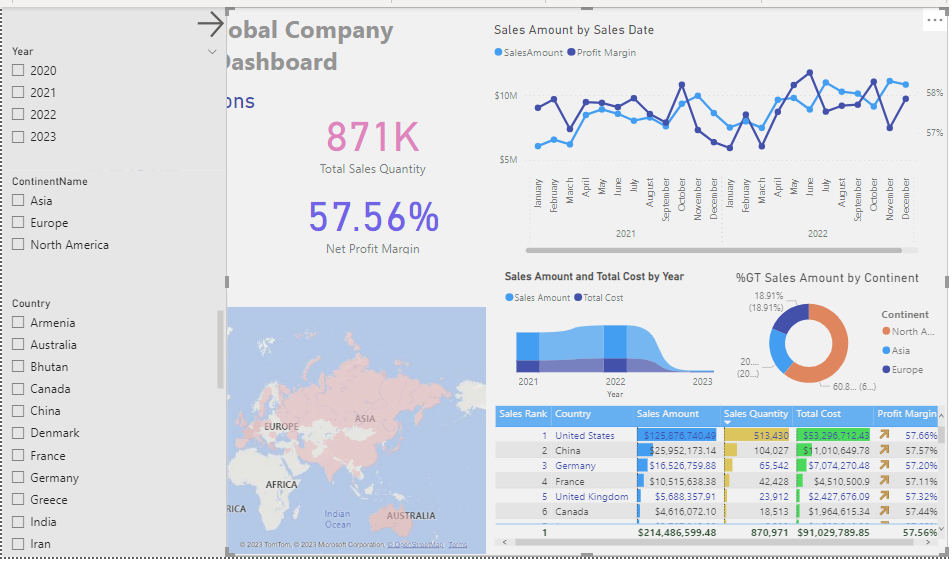The height and width of the screenshot is (564, 952).
Task: Tick the Europe continent checkbox
Action: point(18,223)
